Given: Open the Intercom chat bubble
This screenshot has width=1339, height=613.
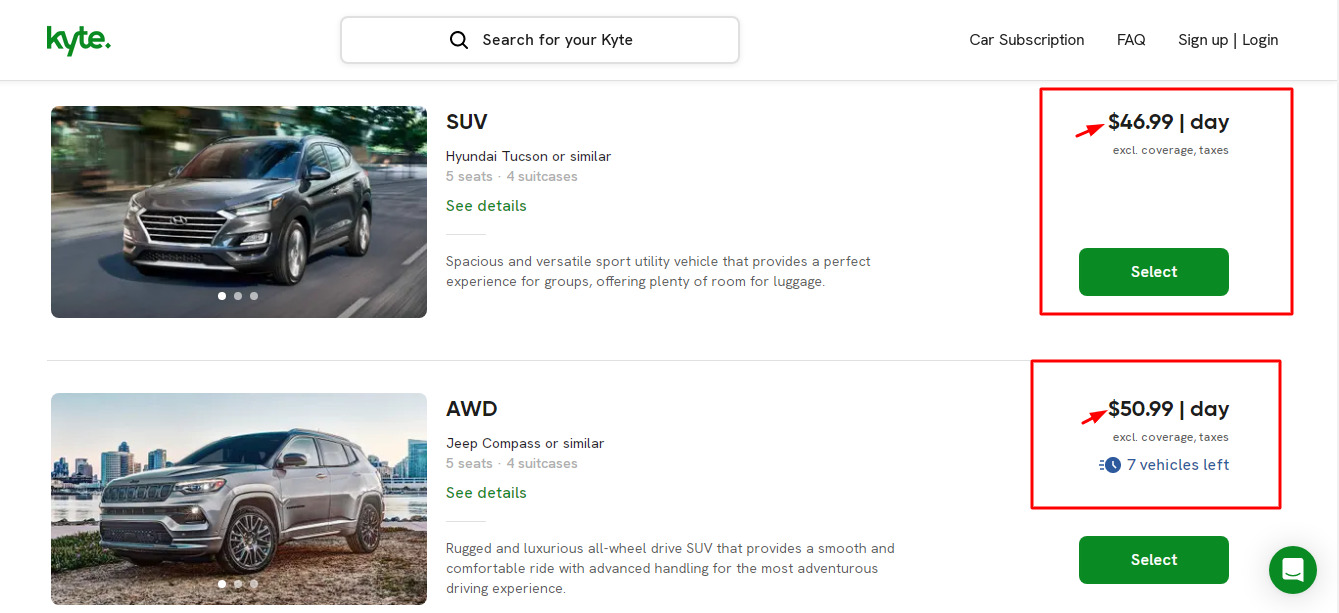Looking at the screenshot, I should pyautogui.click(x=1292, y=570).
